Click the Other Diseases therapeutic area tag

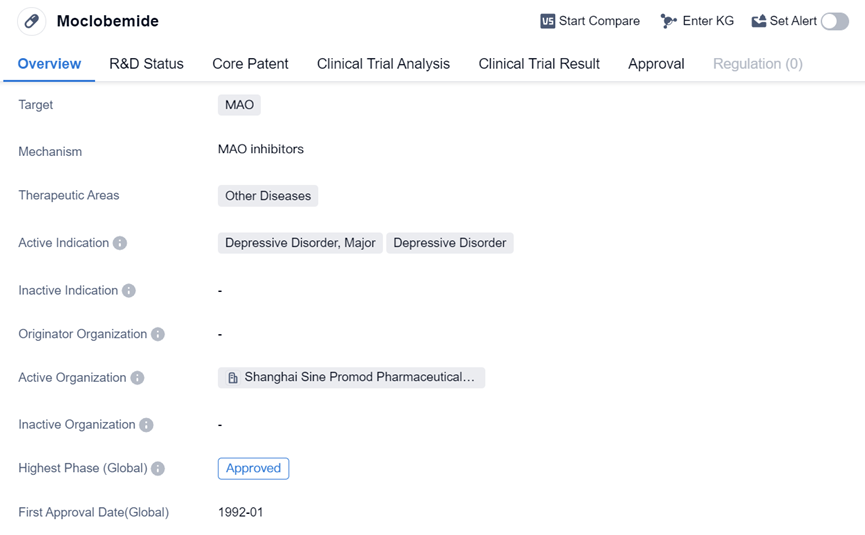(267, 196)
